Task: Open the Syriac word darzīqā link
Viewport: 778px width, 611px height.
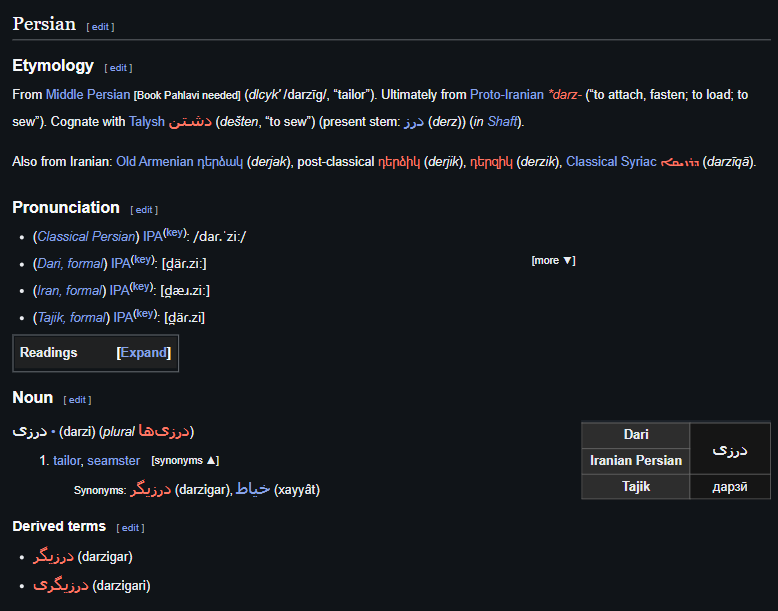Action: [680, 162]
